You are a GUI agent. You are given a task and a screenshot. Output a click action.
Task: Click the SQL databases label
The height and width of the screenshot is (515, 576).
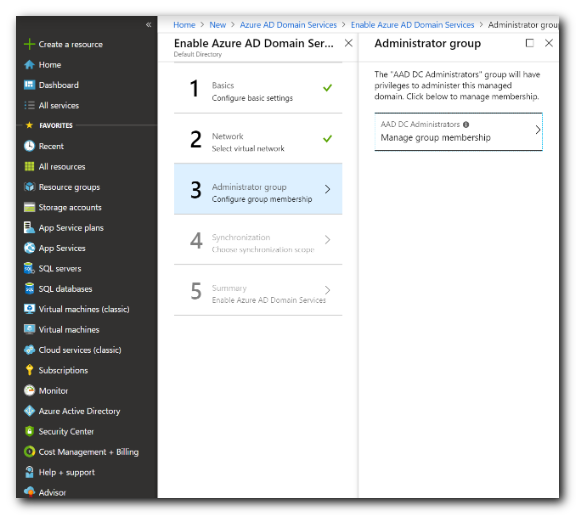(x=65, y=289)
